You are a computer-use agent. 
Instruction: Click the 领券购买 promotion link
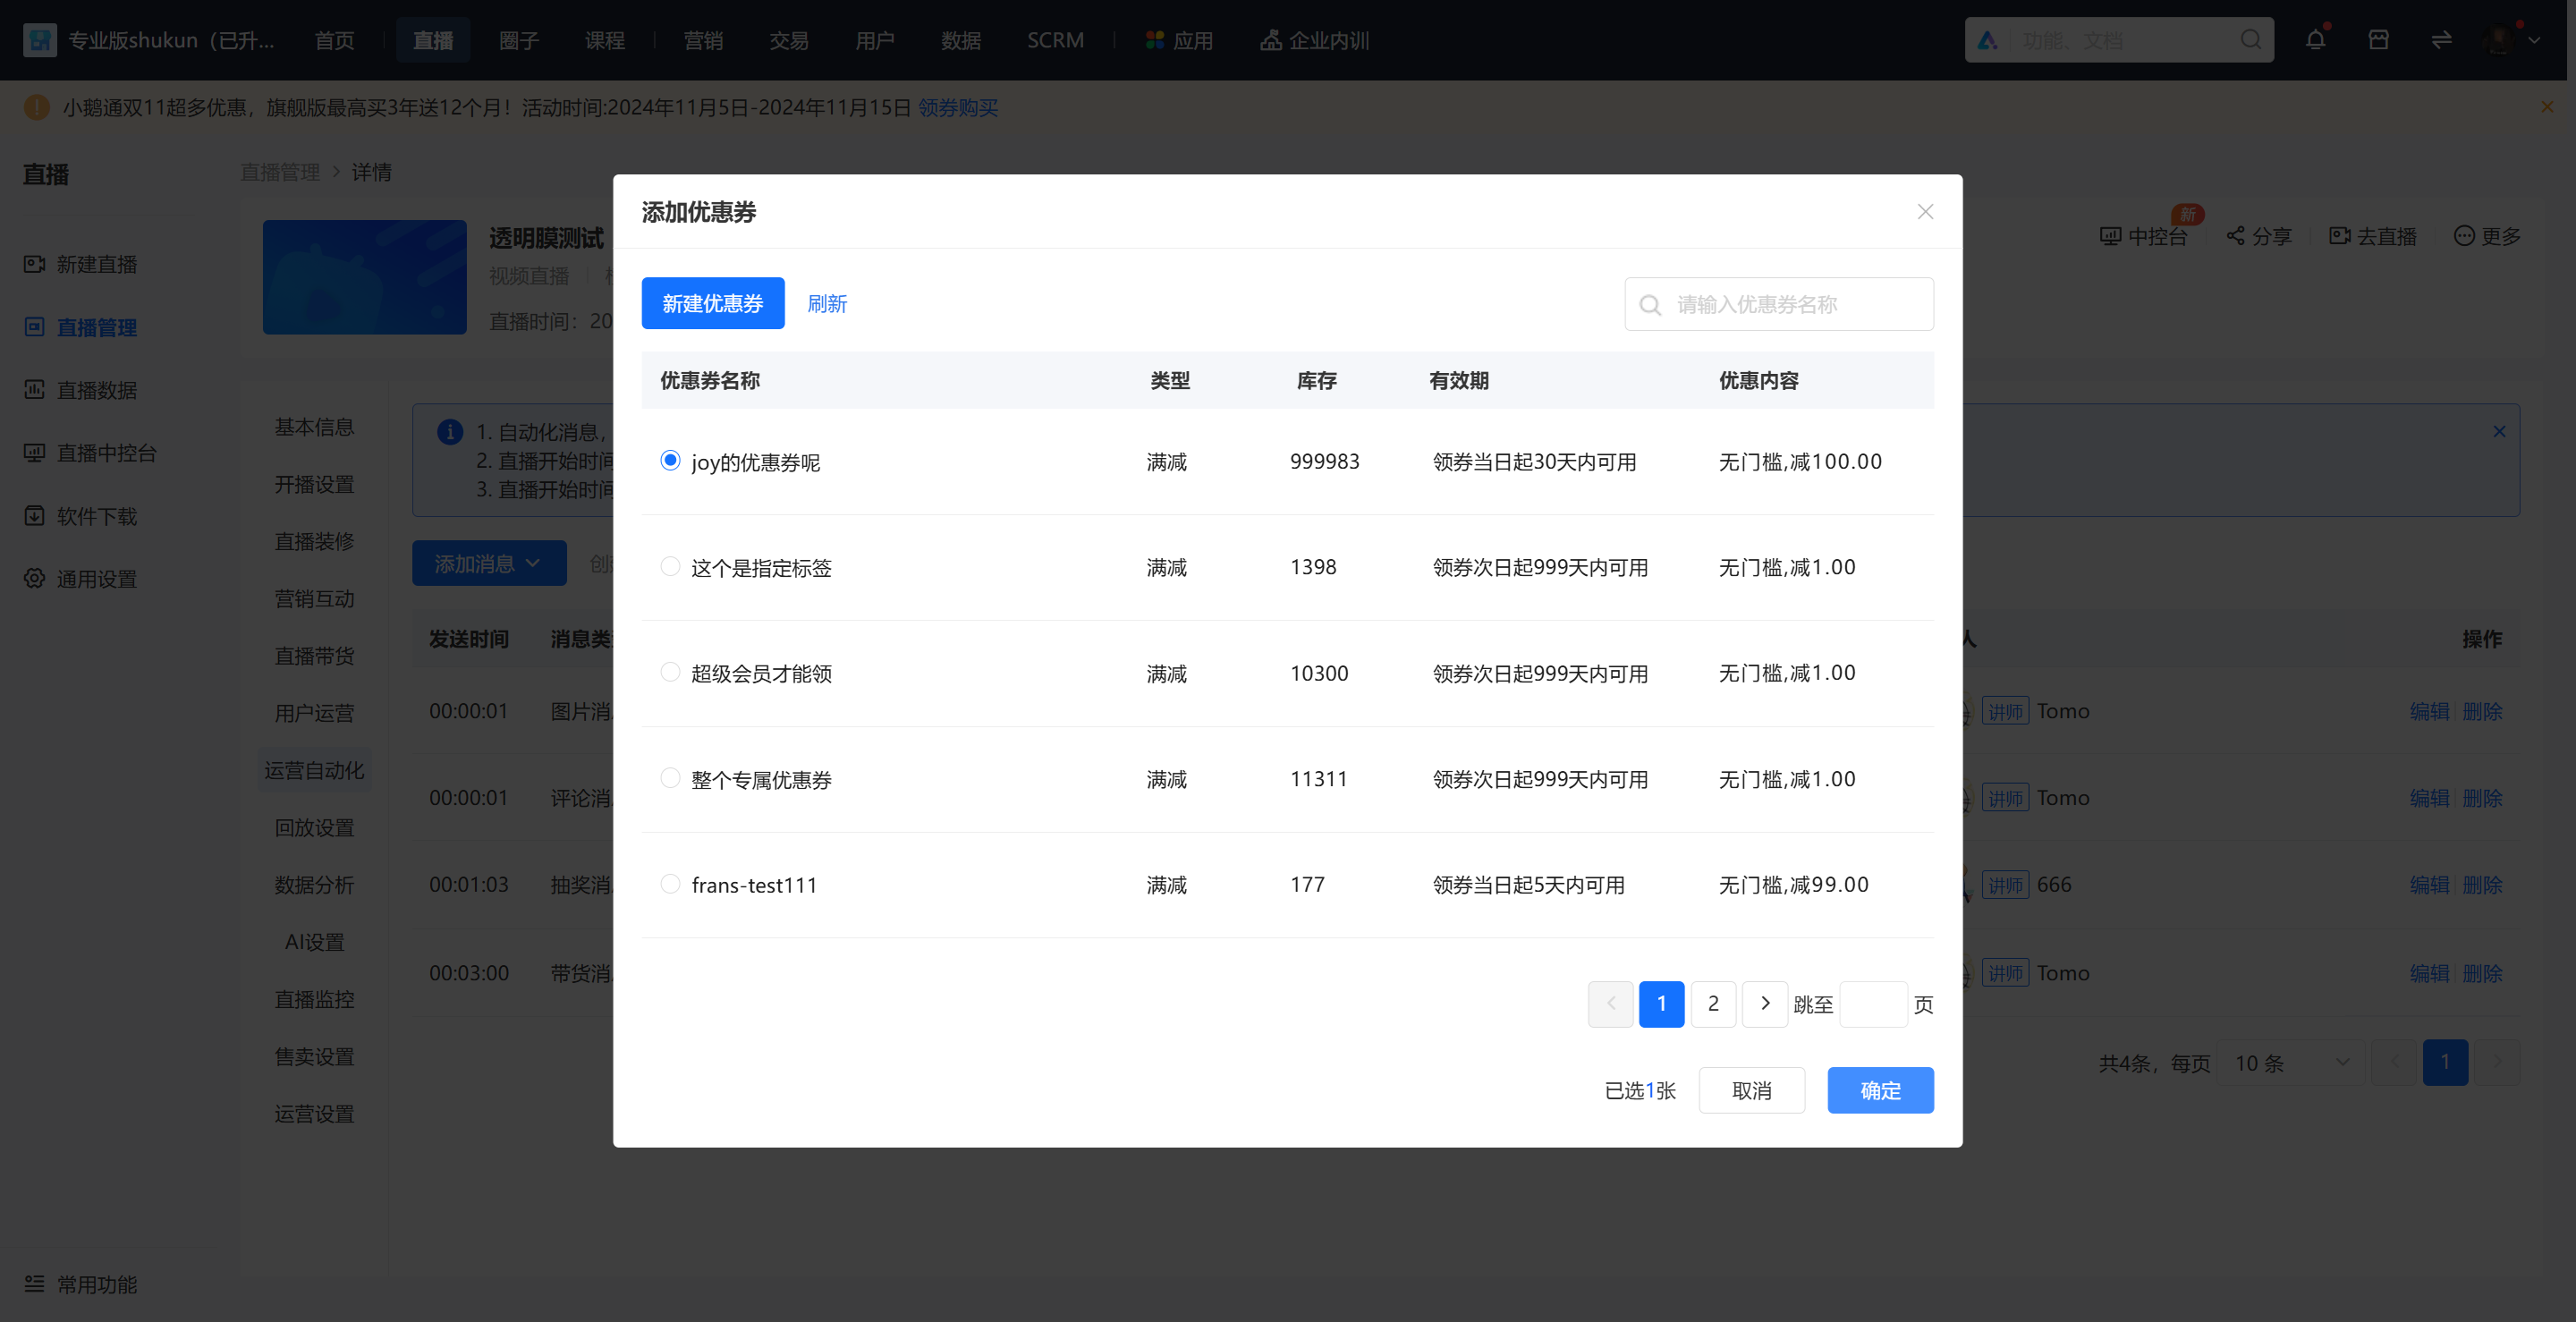(958, 107)
